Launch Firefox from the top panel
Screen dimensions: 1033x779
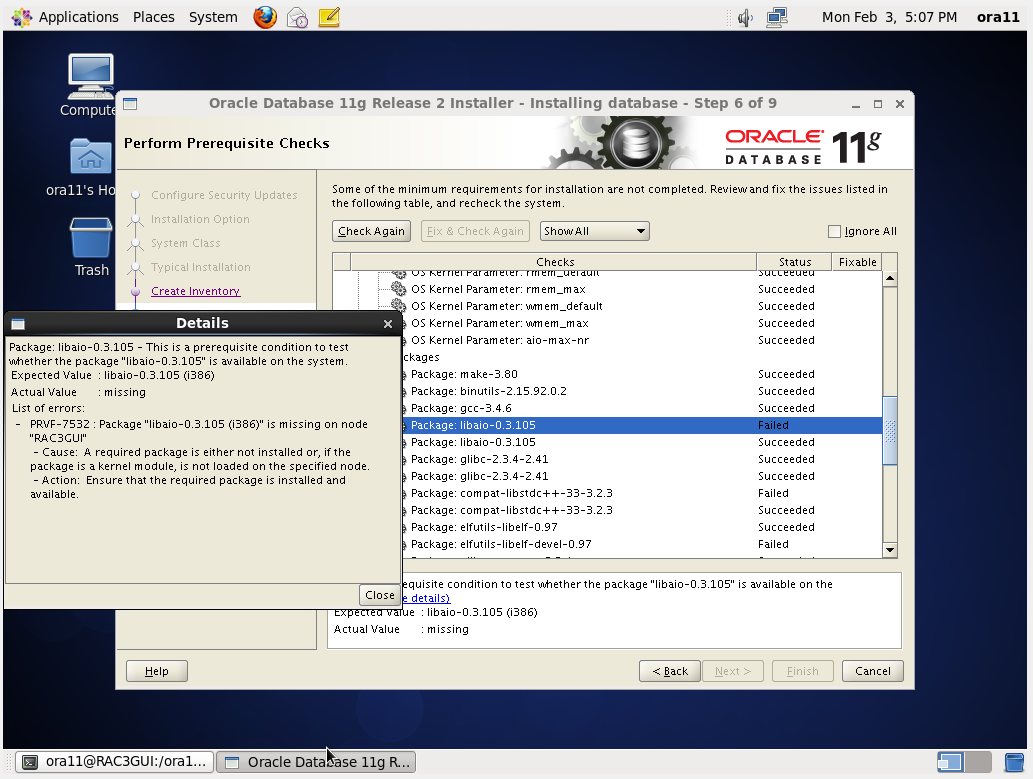(x=265, y=17)
